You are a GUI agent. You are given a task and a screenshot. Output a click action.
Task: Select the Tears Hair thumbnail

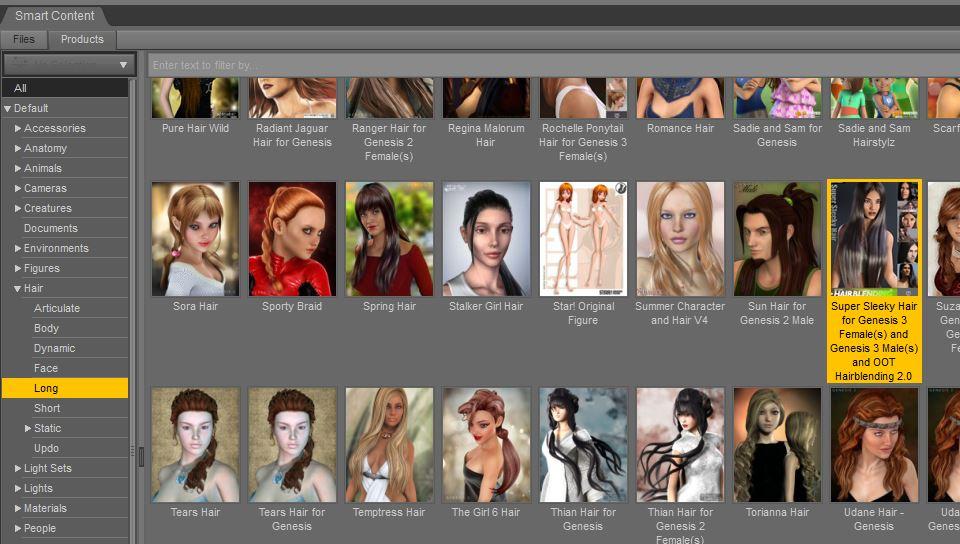click(195, 445)
